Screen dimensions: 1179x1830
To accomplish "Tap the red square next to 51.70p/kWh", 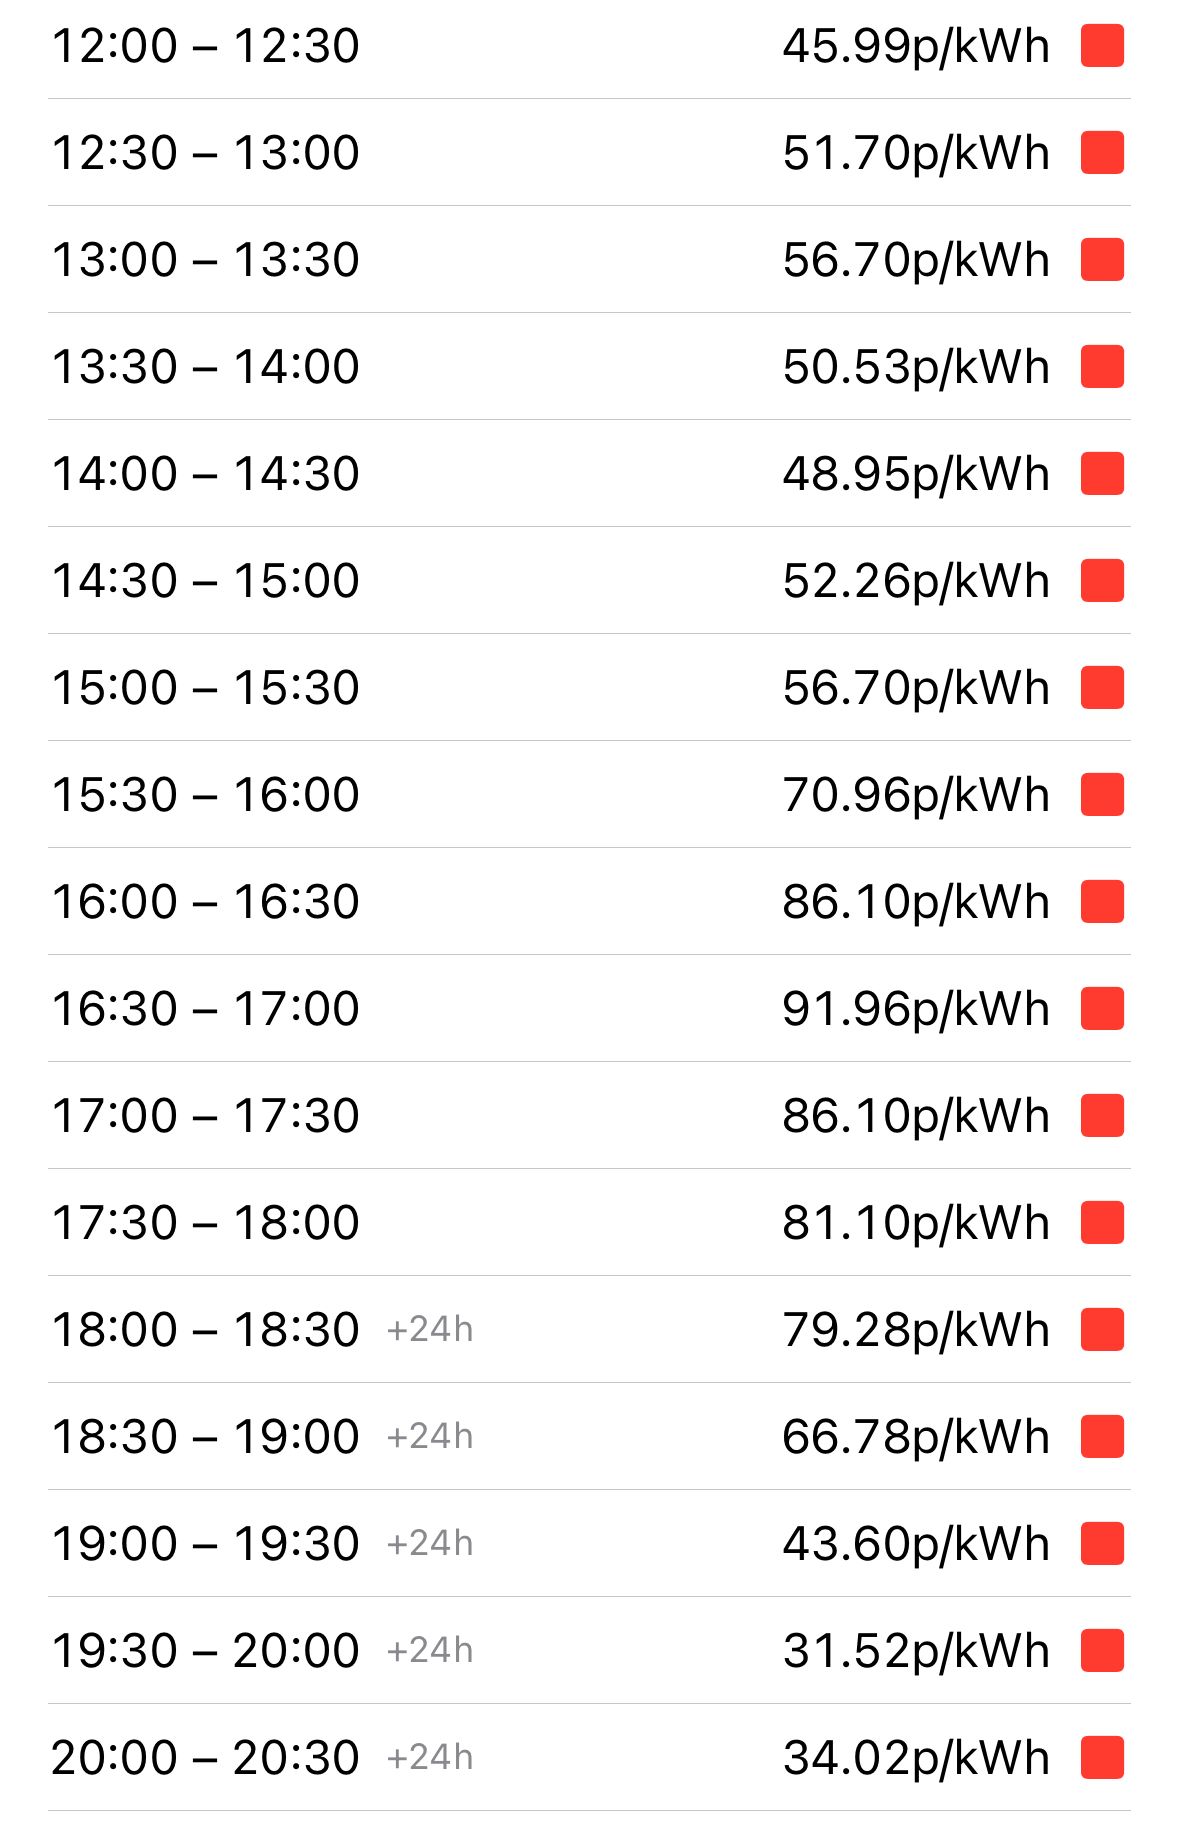I will point(1102,153).
